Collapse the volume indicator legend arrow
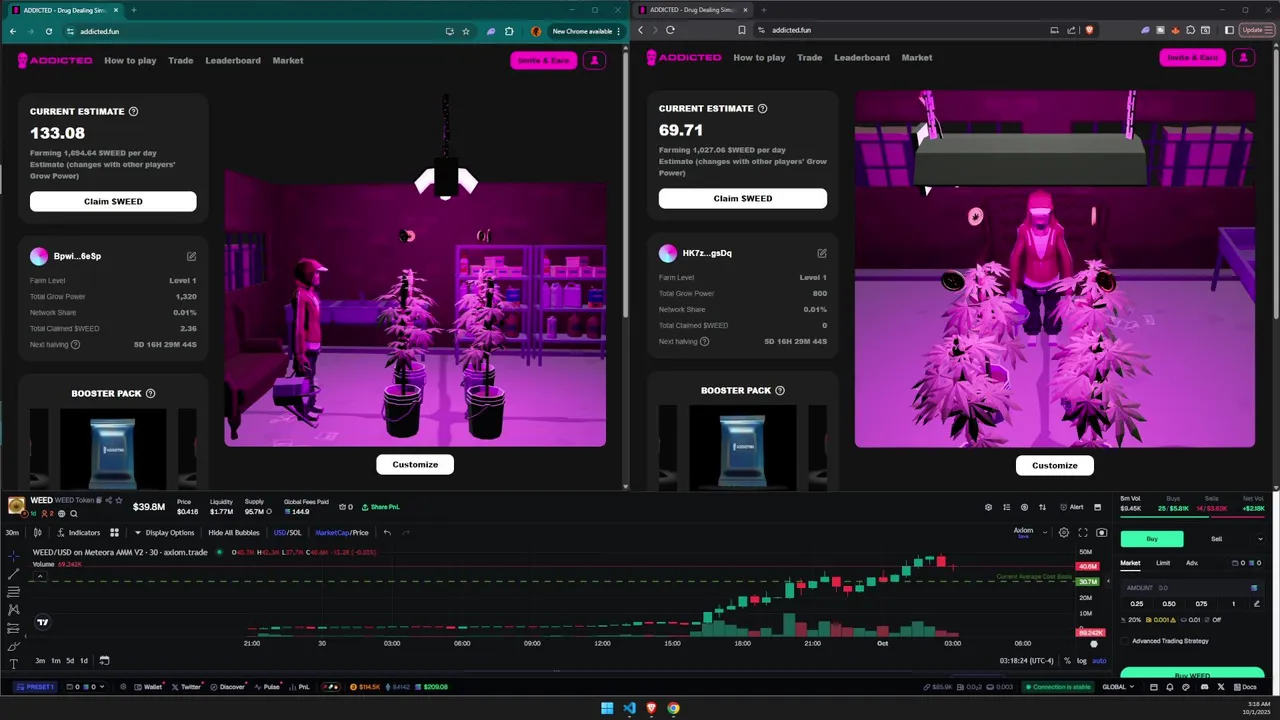This screenshot has width=1280, height=720. [40, 576]
